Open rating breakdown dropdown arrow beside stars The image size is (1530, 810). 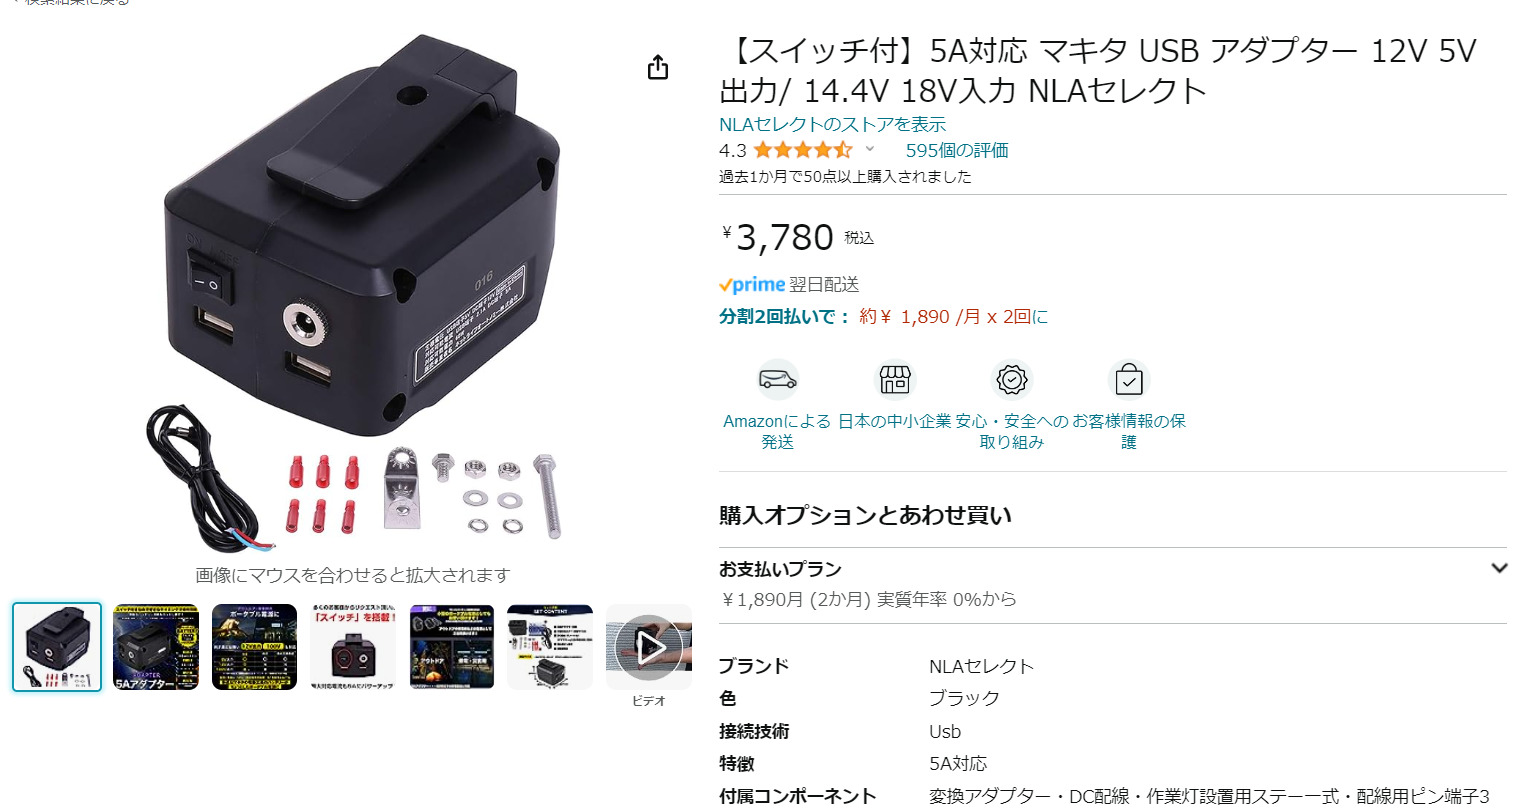coord(869,149)
